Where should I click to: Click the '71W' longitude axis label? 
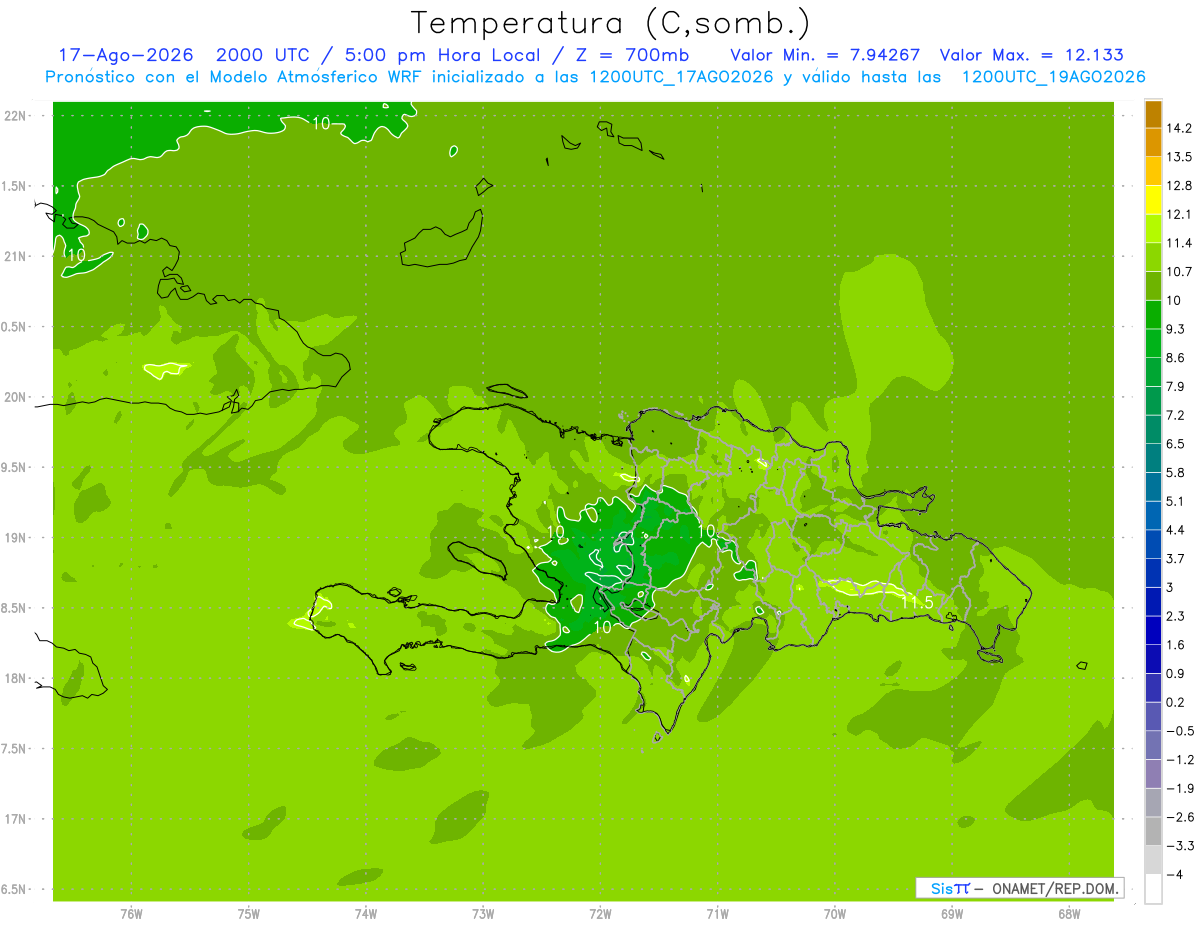tap(717, 914)
